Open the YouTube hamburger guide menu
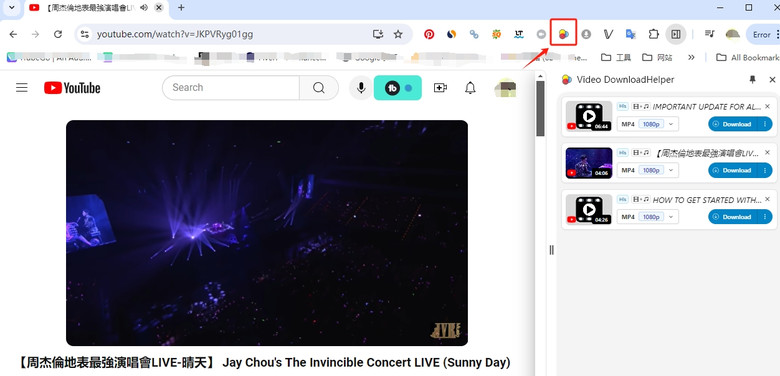This screenshot has width=780, height=376. (x=21, y=88)
